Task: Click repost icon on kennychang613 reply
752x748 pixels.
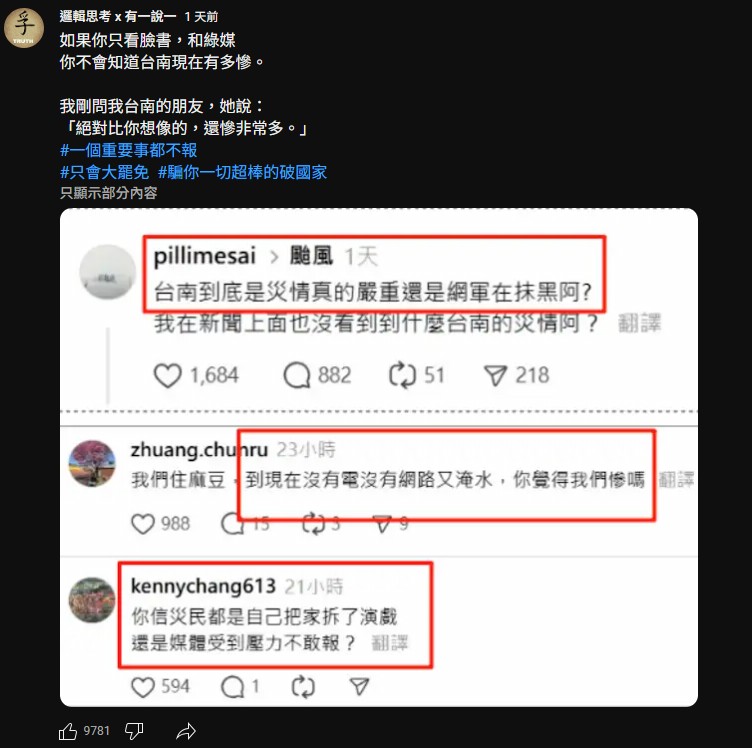Action: 303,687
